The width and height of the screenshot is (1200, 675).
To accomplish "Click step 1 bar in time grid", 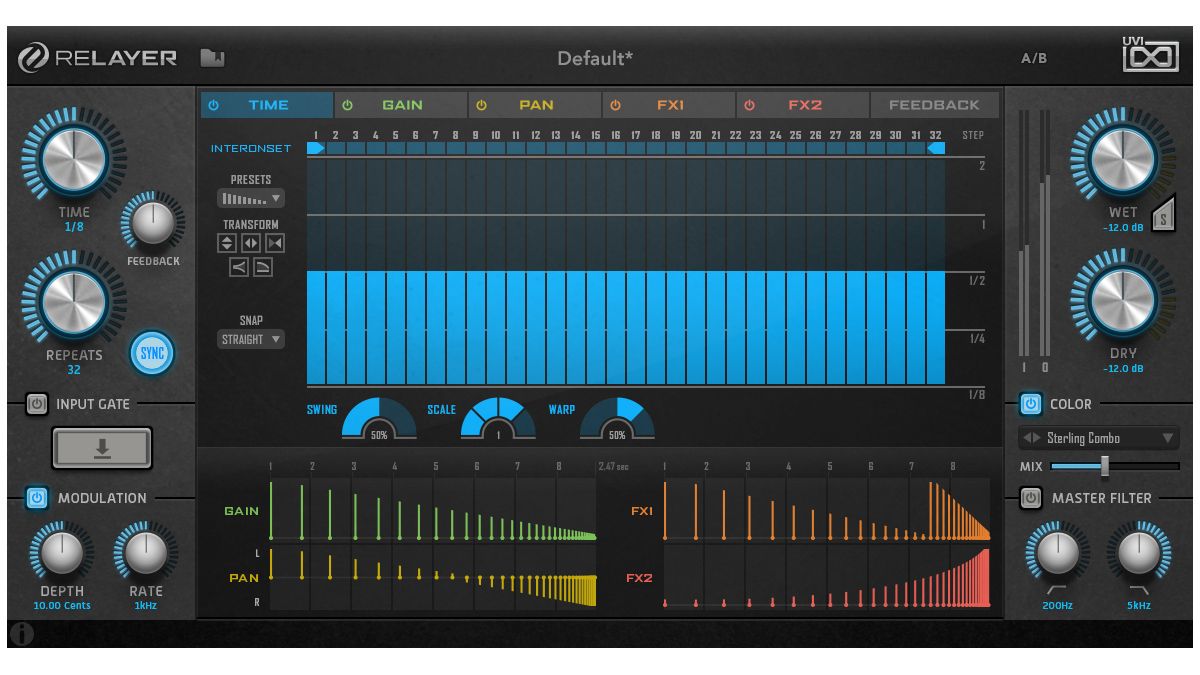I will [x=316, y=328].
